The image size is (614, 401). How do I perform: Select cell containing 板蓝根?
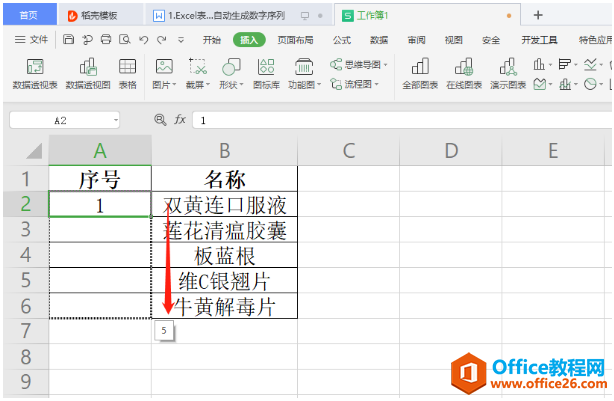pos(224,256)
